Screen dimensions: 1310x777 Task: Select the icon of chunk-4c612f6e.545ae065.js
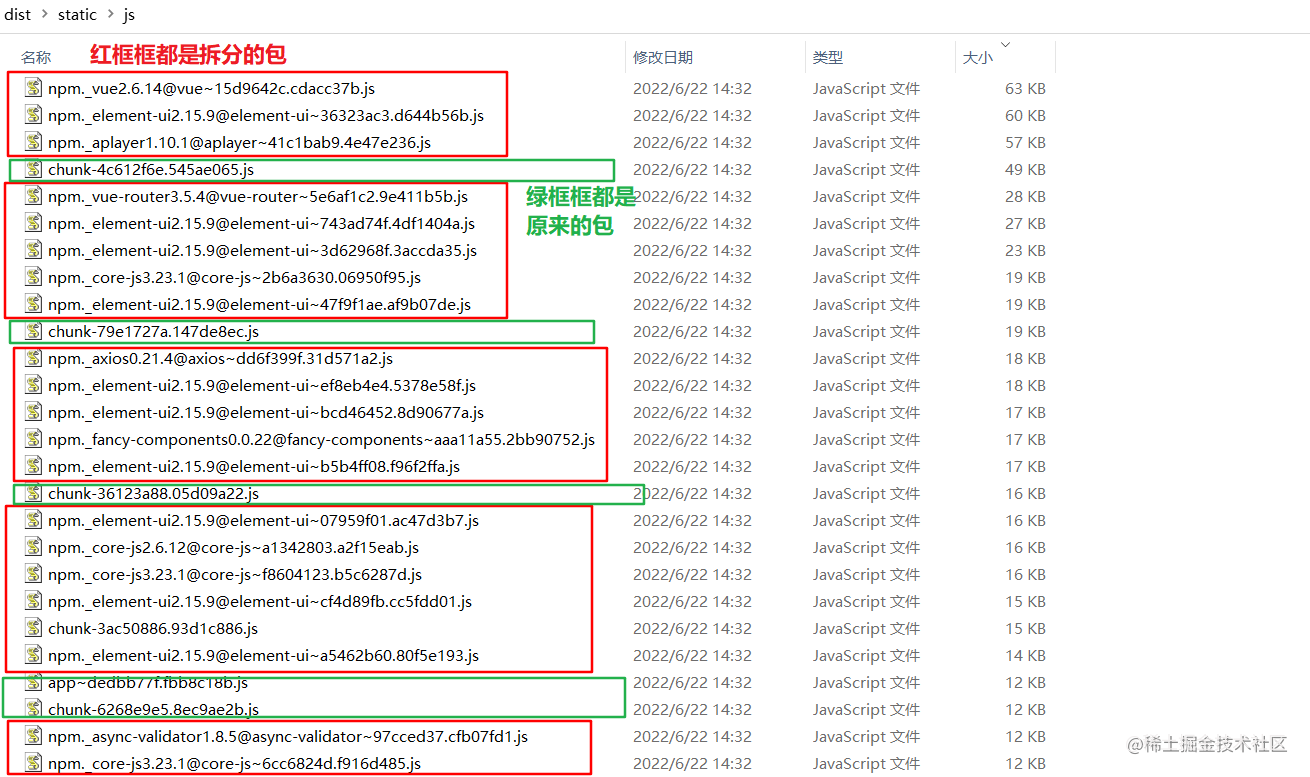tap(33, 169)
